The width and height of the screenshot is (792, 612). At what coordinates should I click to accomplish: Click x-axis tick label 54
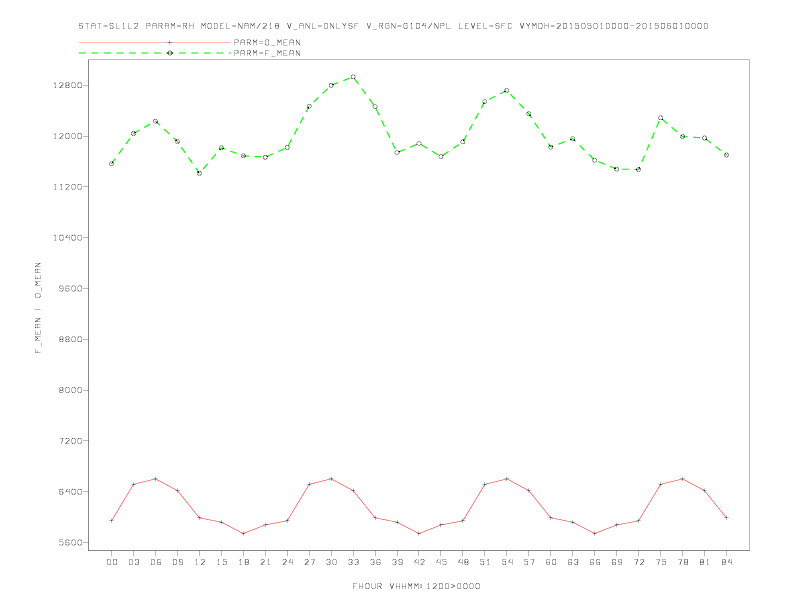(507, 562)
